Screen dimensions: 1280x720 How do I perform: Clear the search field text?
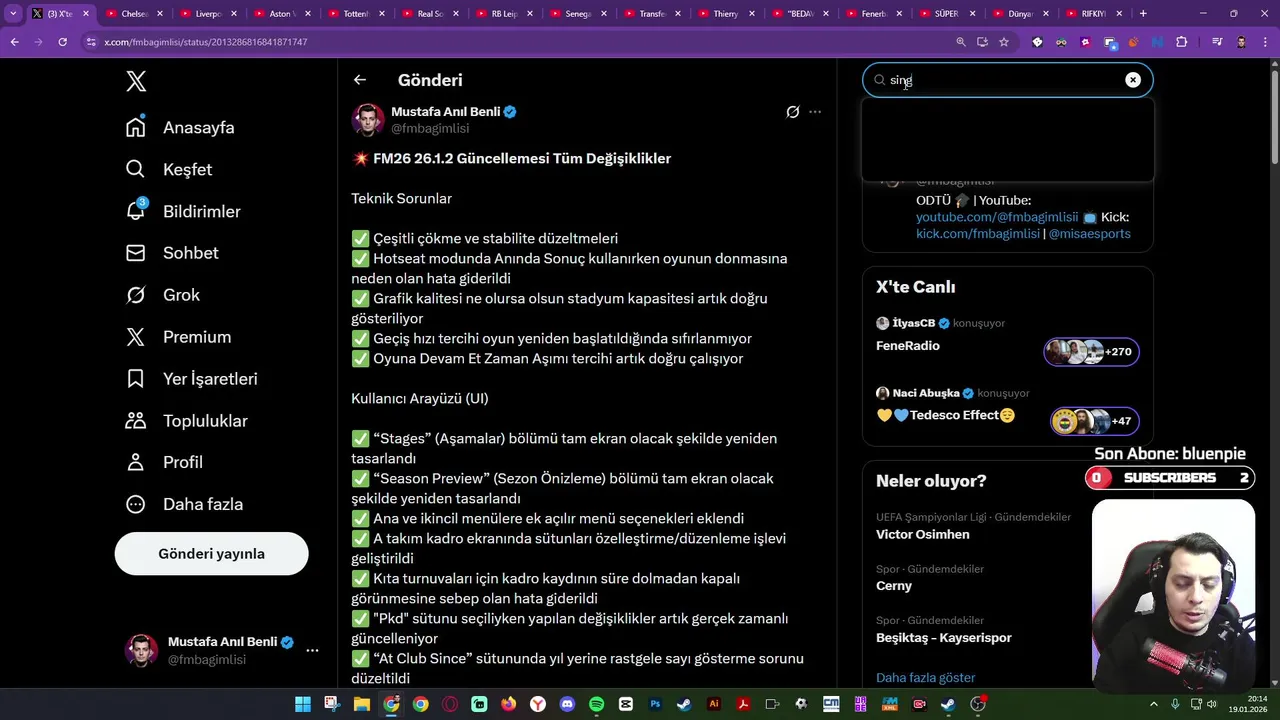coord(1132,80)
